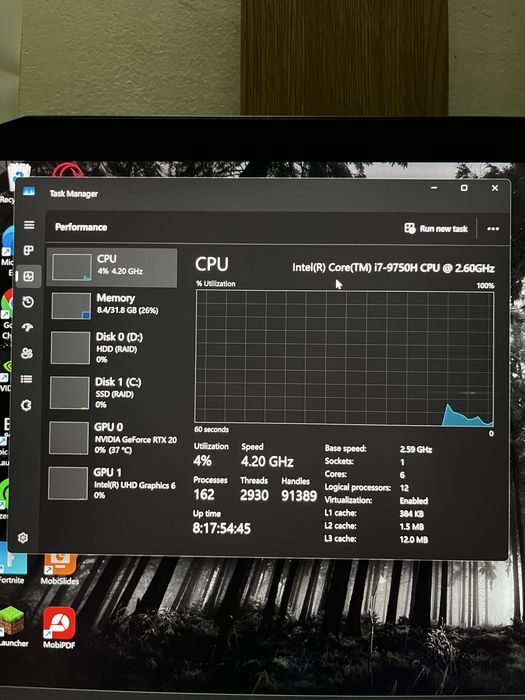Select Disk 1 (C:) SSD entry
525x700 pixels.
pyautogui.click(x=111, y=392)
